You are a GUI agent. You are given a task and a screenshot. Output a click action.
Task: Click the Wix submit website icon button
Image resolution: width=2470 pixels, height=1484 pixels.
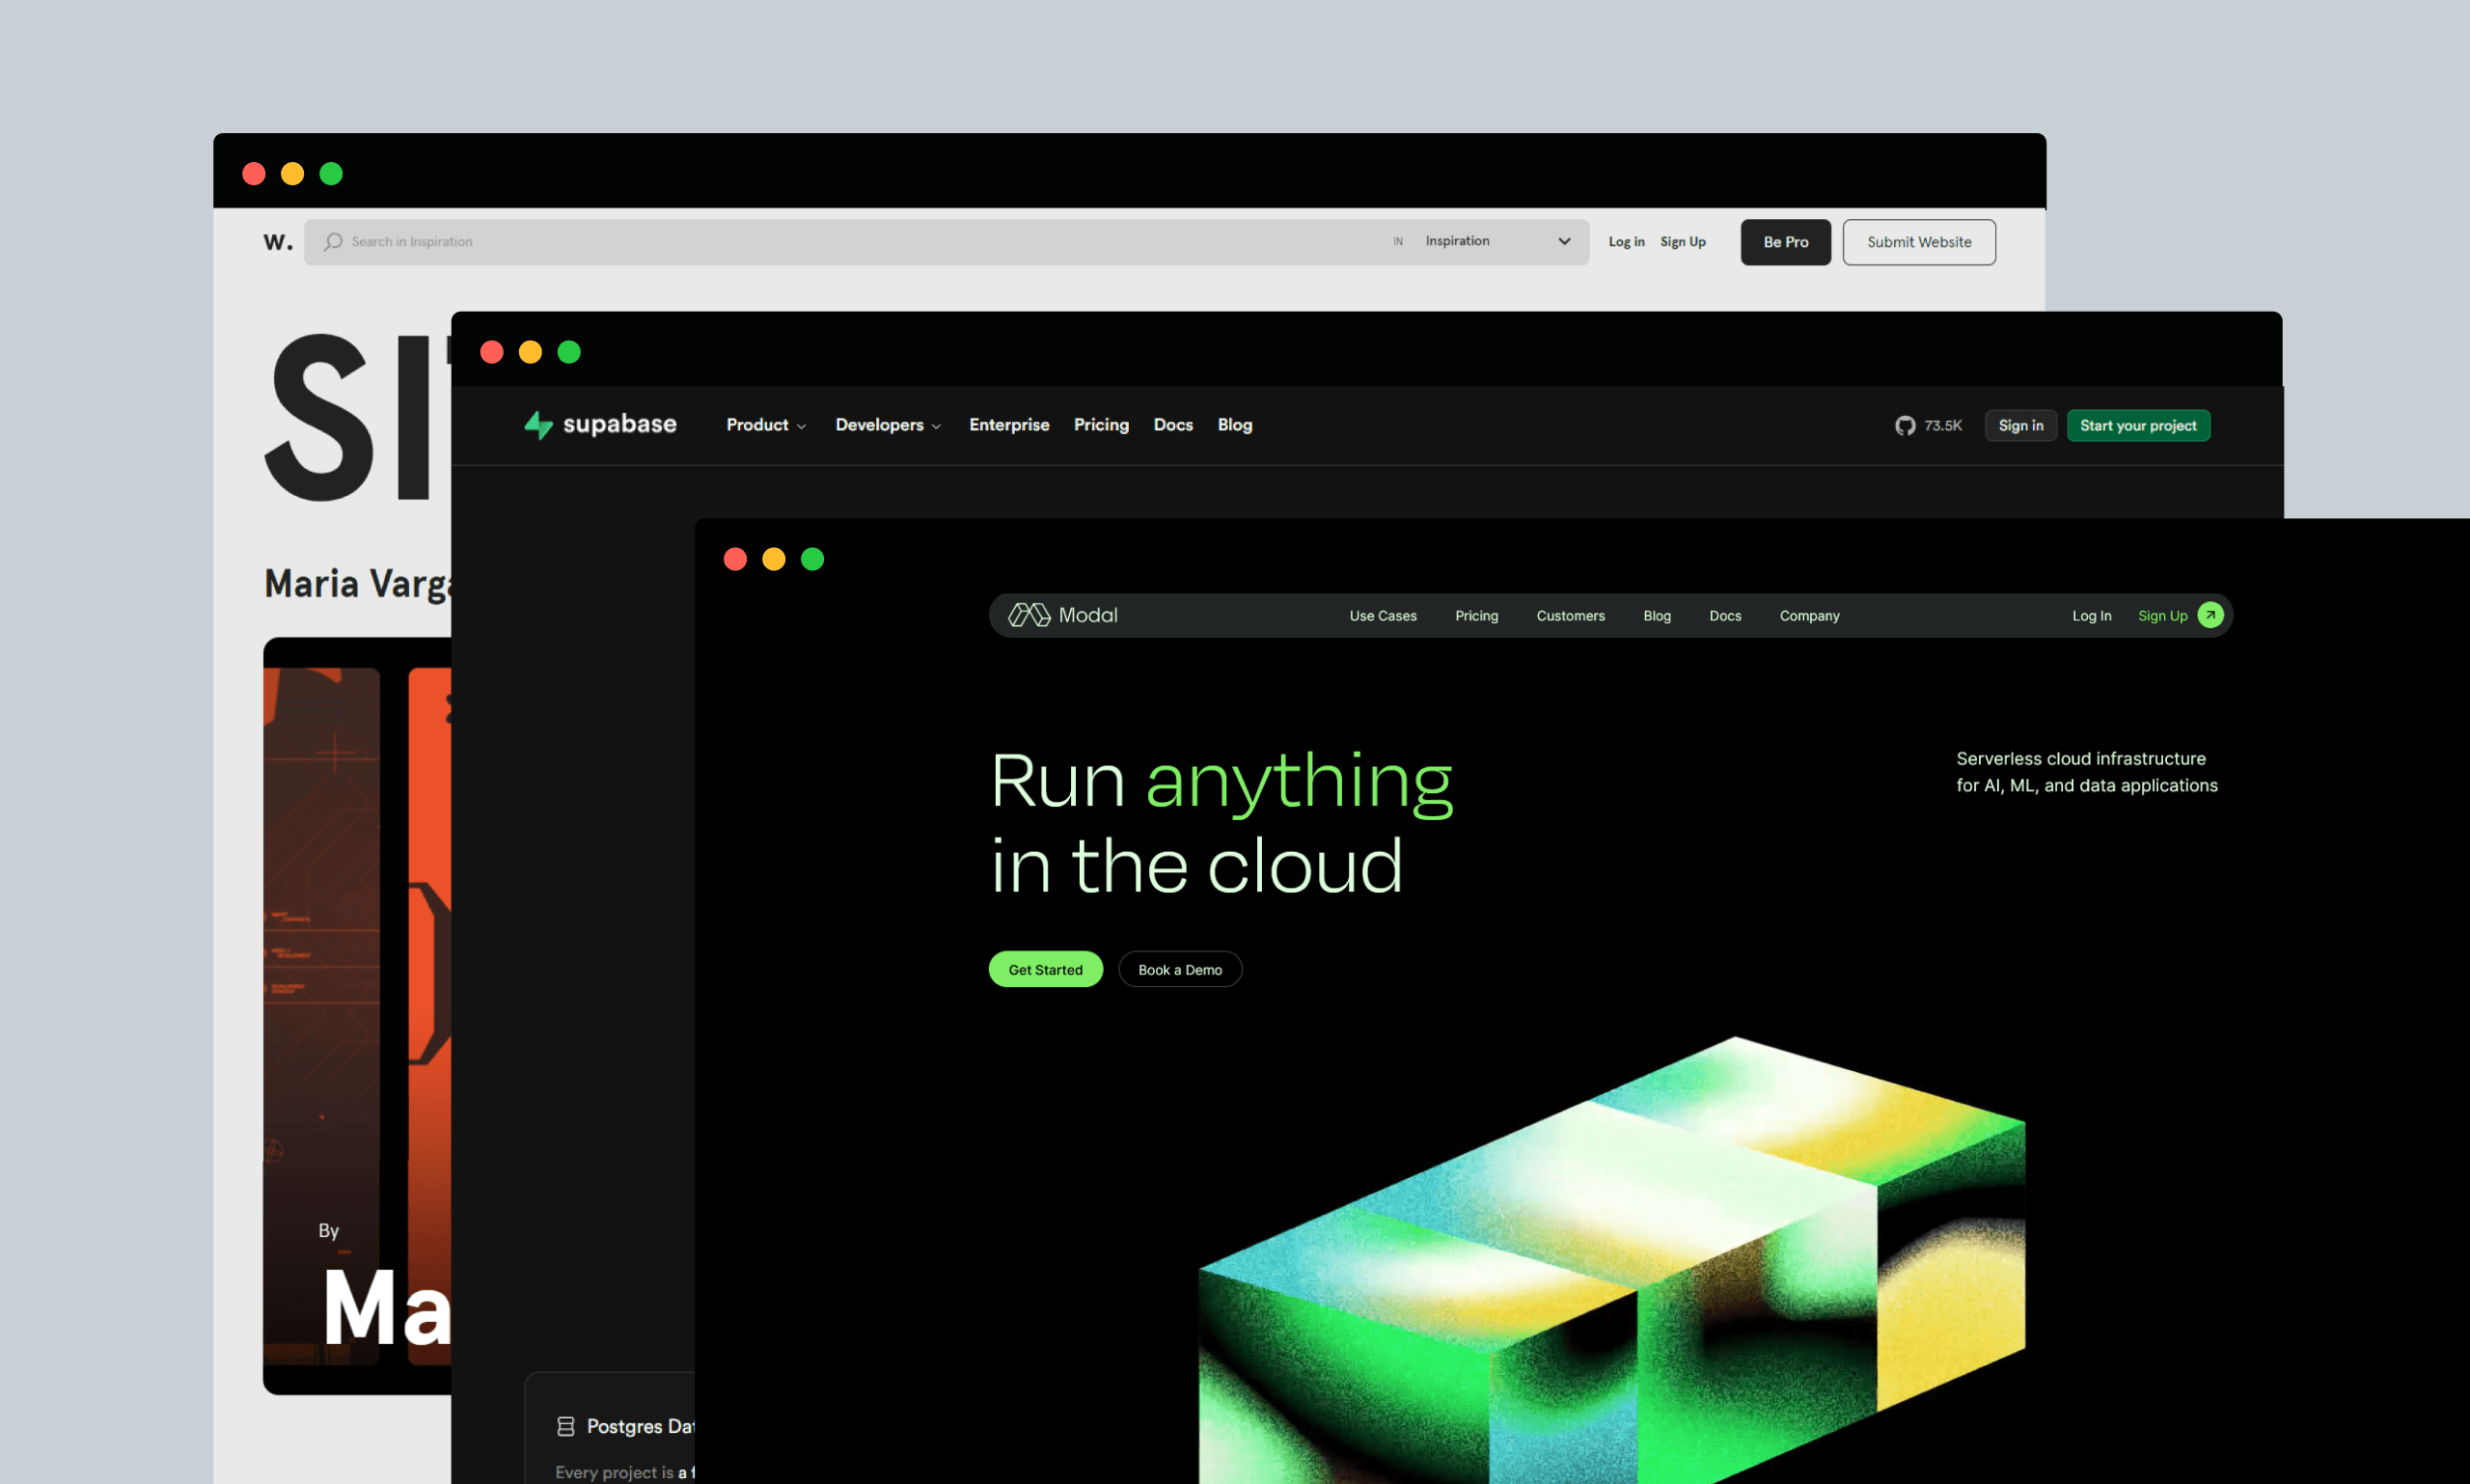click(x=1918, y=242)
